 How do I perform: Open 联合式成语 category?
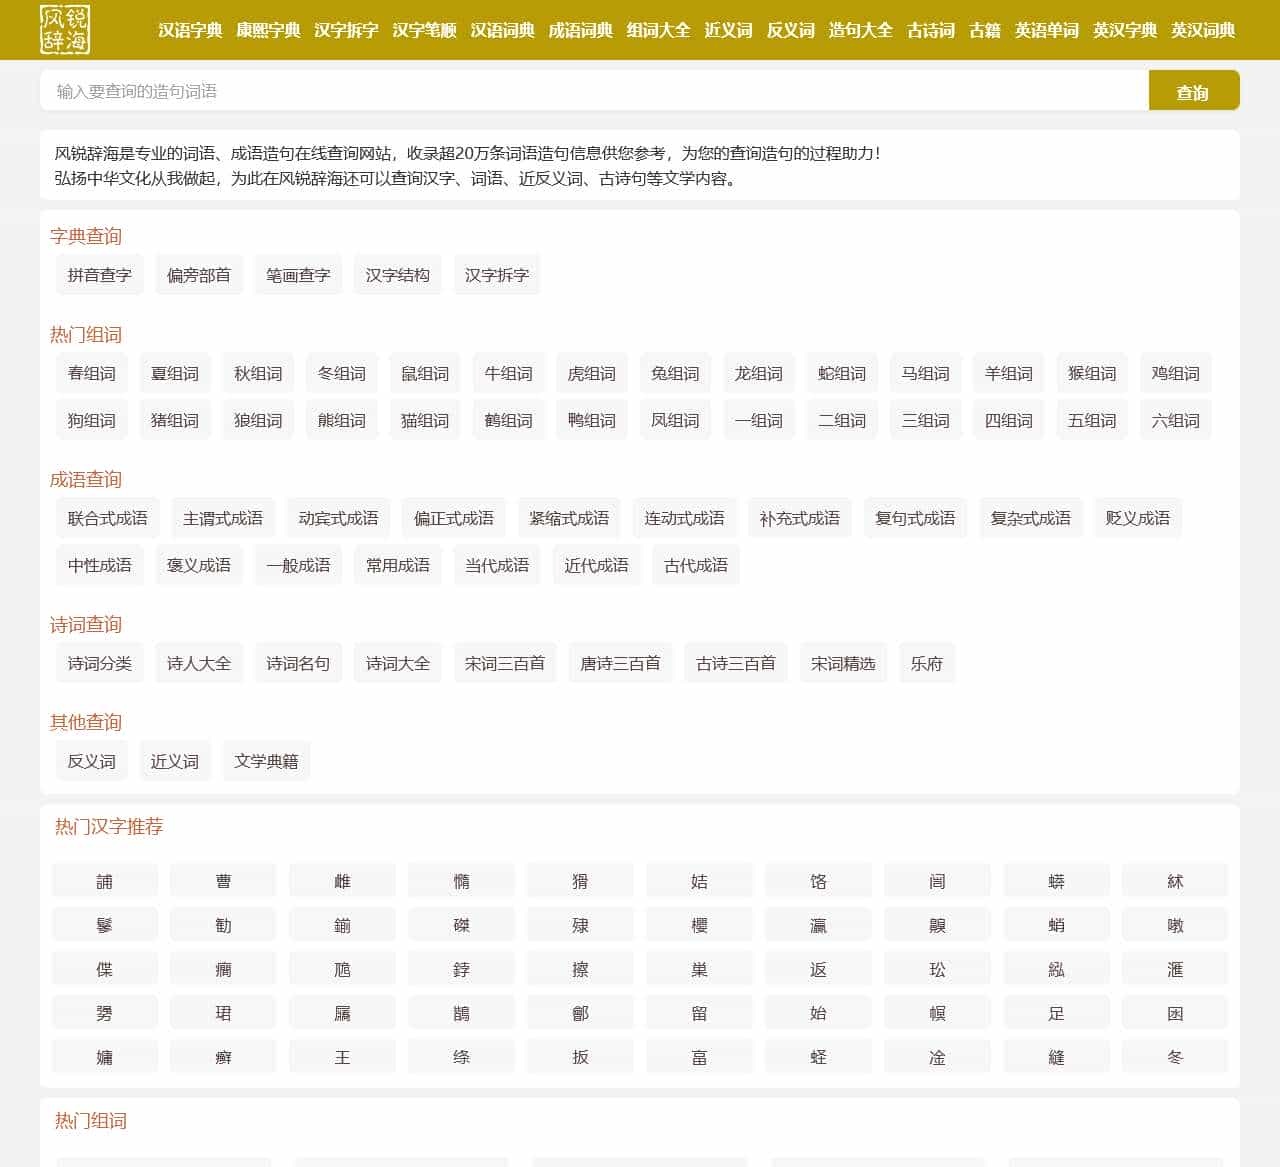tap(107, 518)
